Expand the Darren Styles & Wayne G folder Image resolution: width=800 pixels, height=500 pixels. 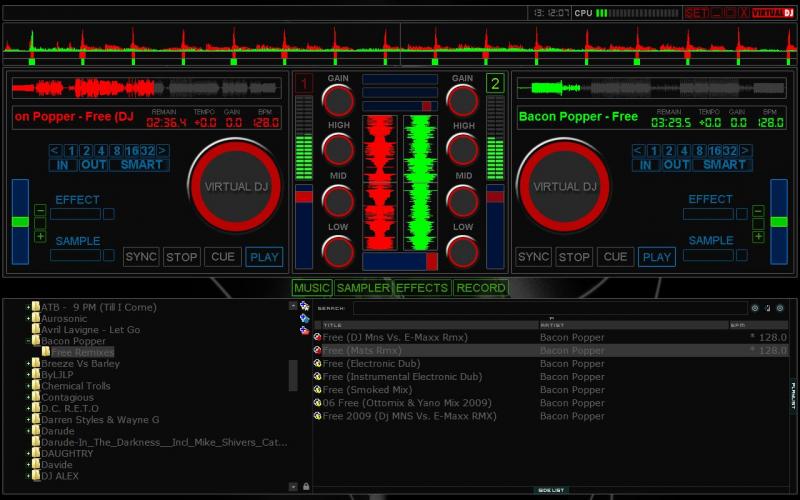tap(29, 420)
